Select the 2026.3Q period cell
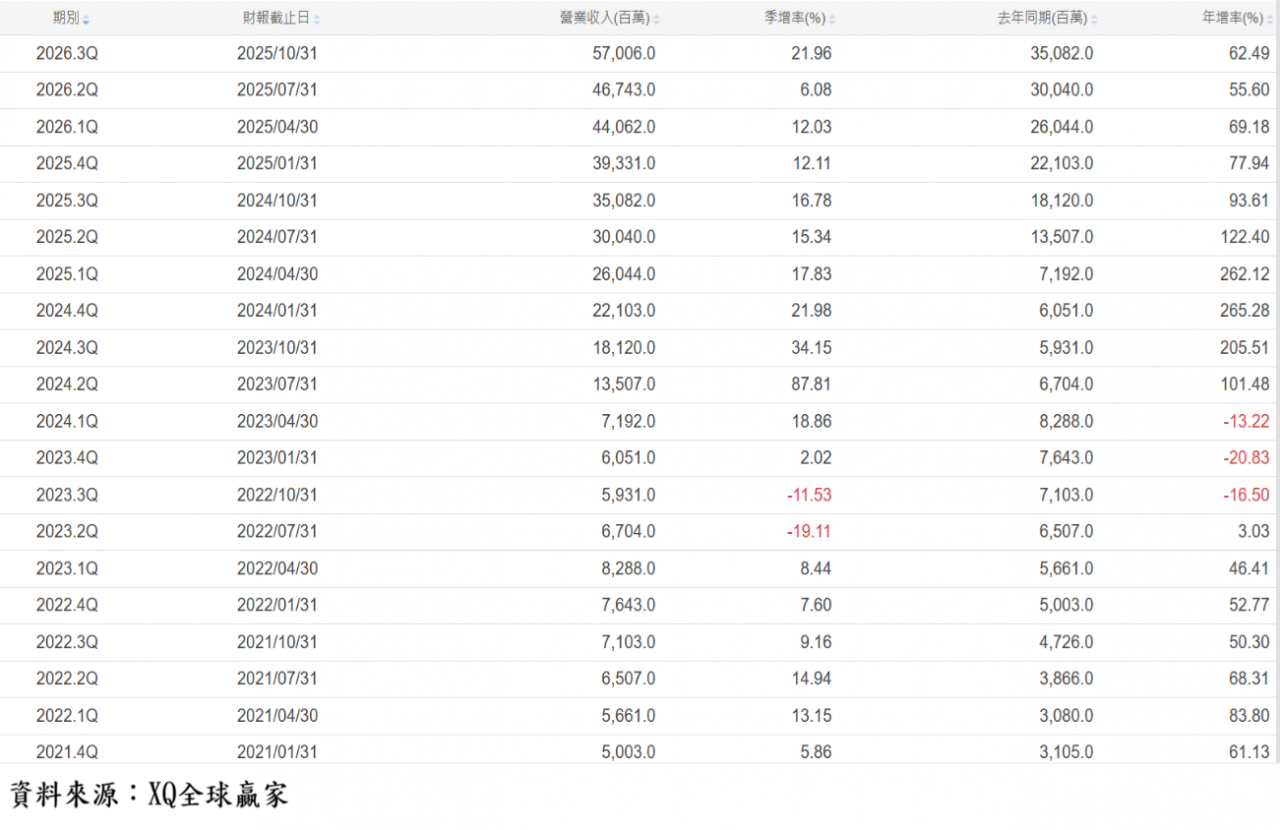 coord(67,53)
